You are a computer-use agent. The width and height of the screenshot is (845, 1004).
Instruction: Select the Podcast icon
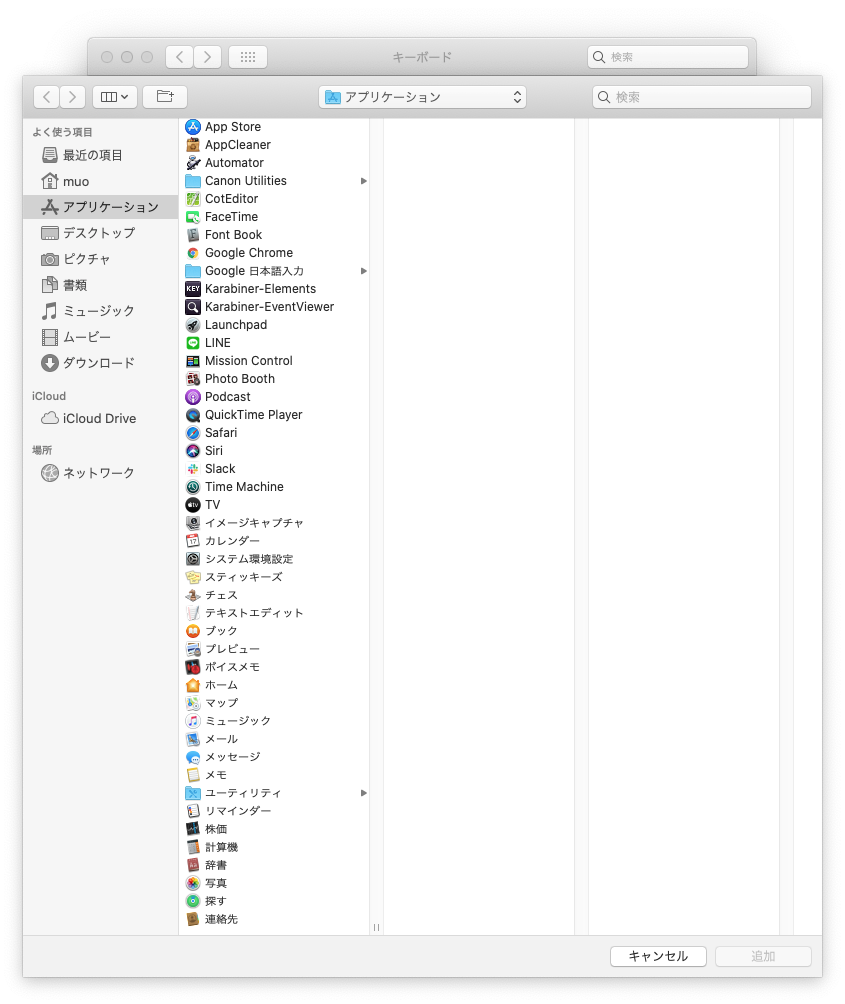point(193,397)
